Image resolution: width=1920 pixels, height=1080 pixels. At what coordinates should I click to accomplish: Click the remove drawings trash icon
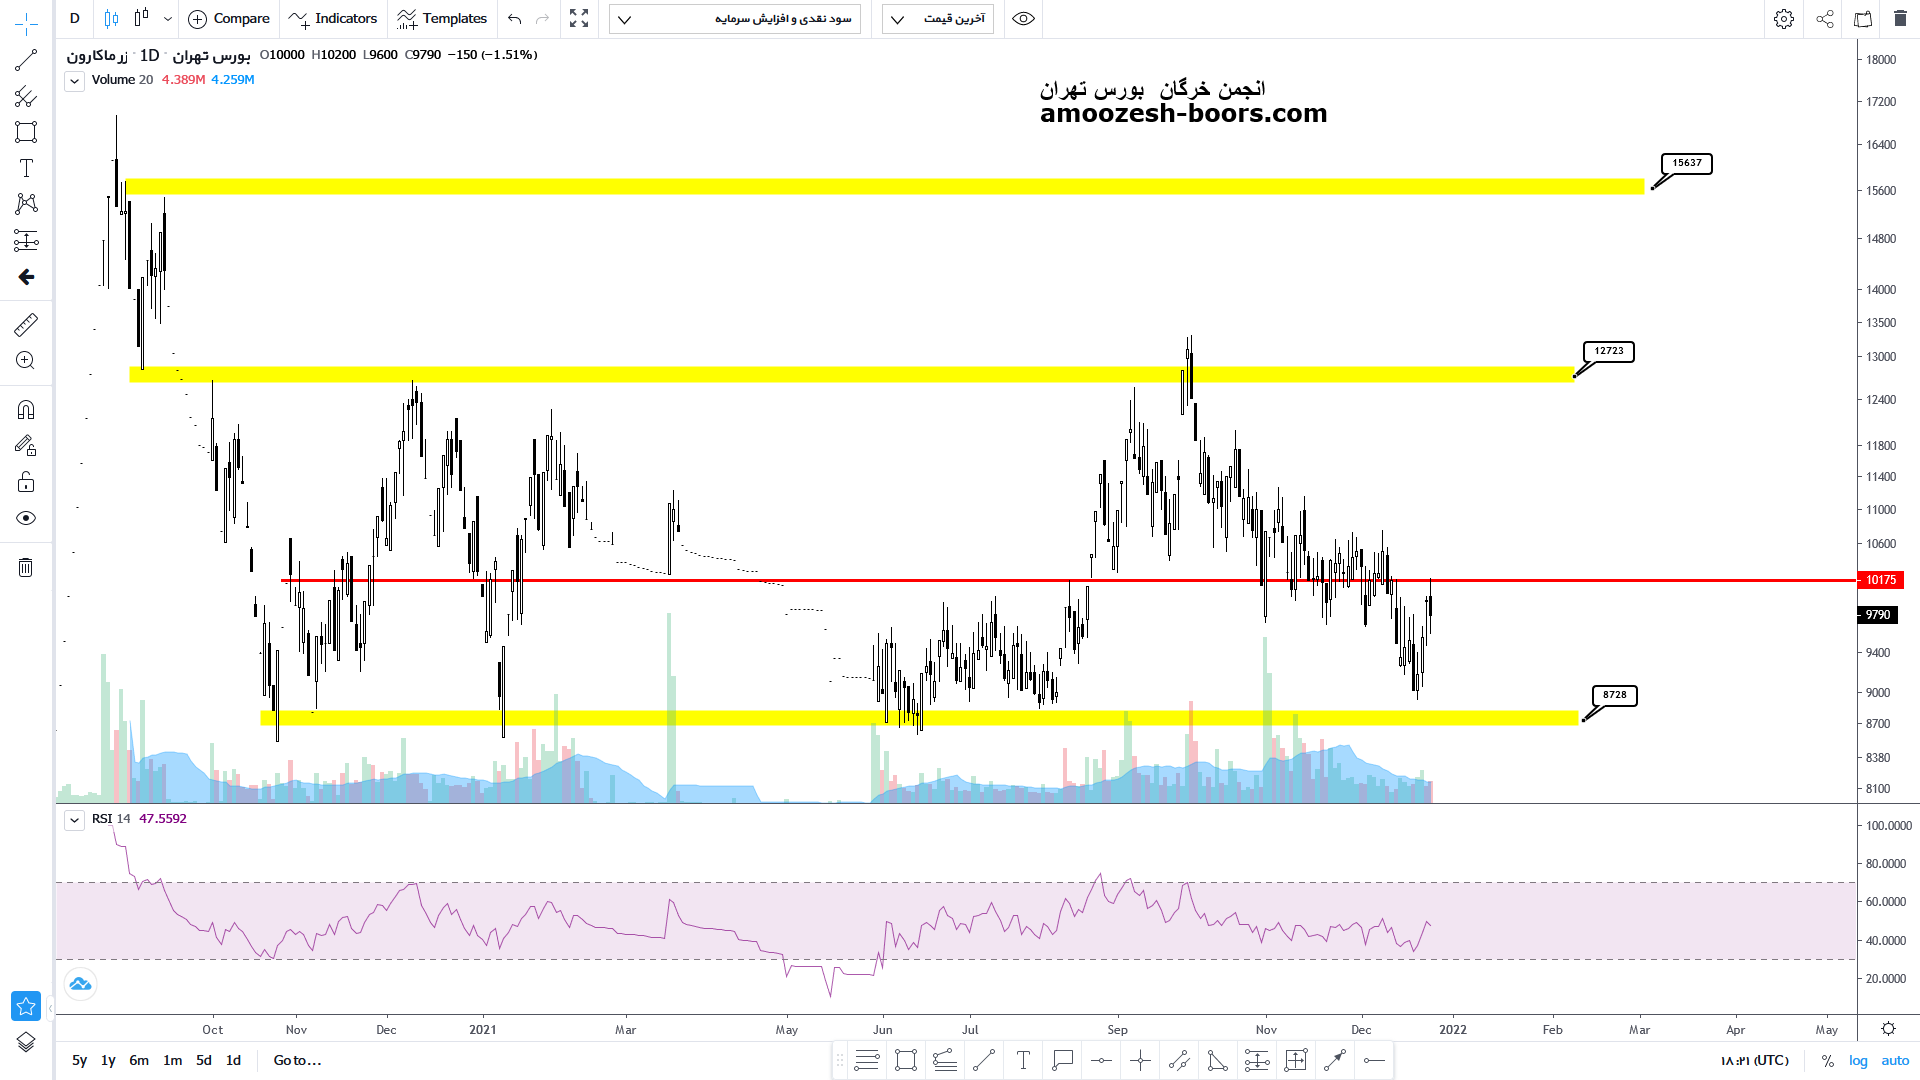(x=26, y=568)
